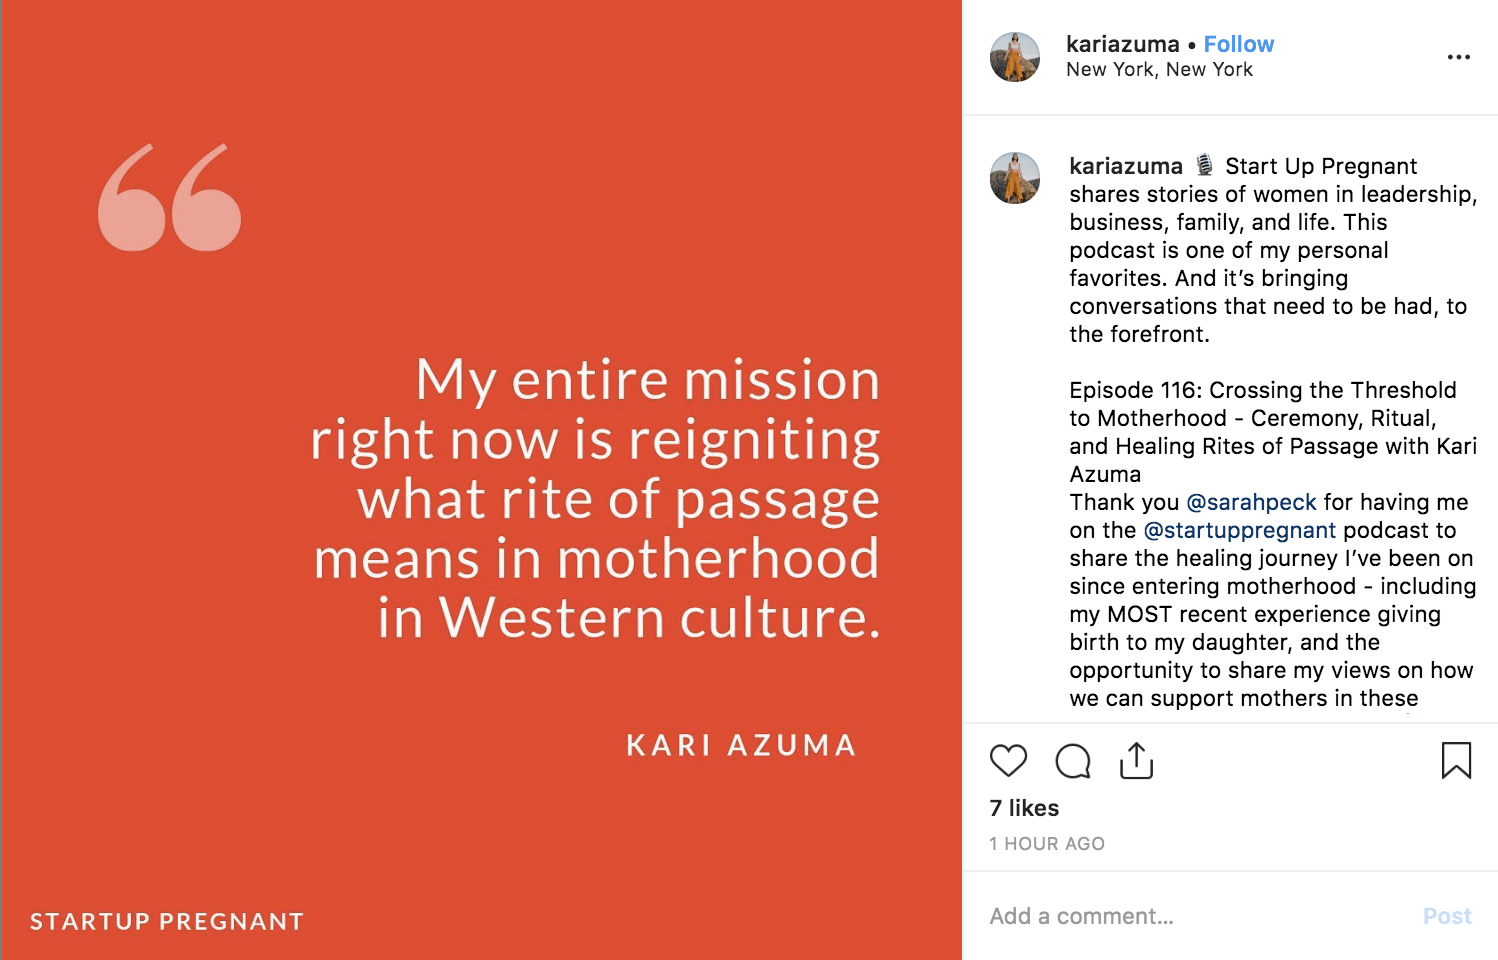The width and height of the screenshot is (1498, 960).
Task: Toggle the Follow state for kariazuma
Action: pos(1239,44)
